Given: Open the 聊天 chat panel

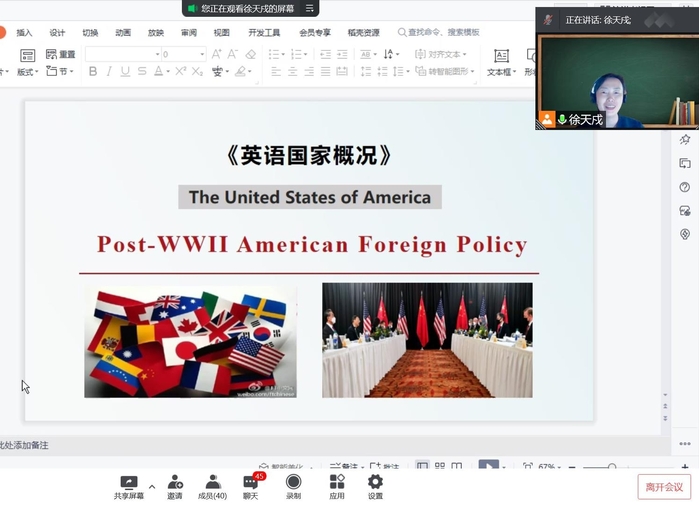Looking at the screenshot, I should (250, 483).
